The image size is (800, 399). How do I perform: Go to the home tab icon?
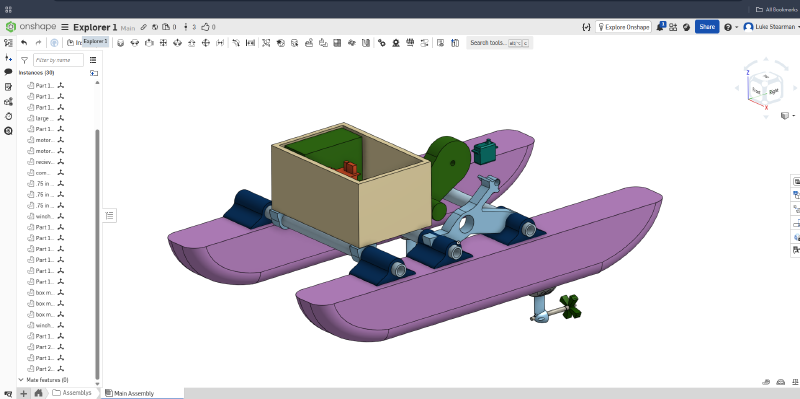click(38, 393)
